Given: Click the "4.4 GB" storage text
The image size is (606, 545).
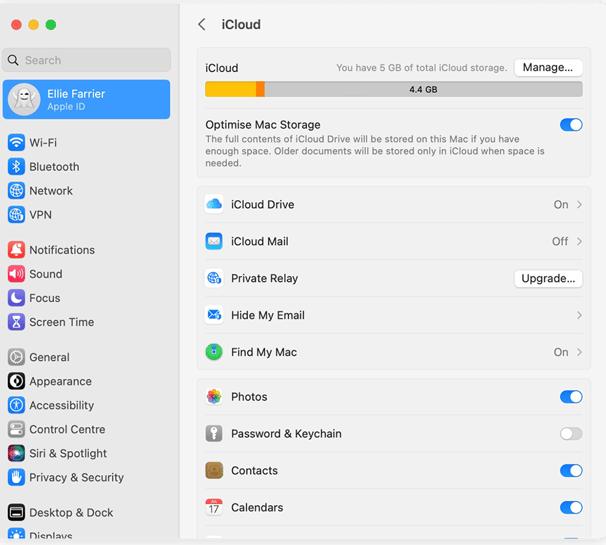Looking at the screenshot, I should point(423,89).
